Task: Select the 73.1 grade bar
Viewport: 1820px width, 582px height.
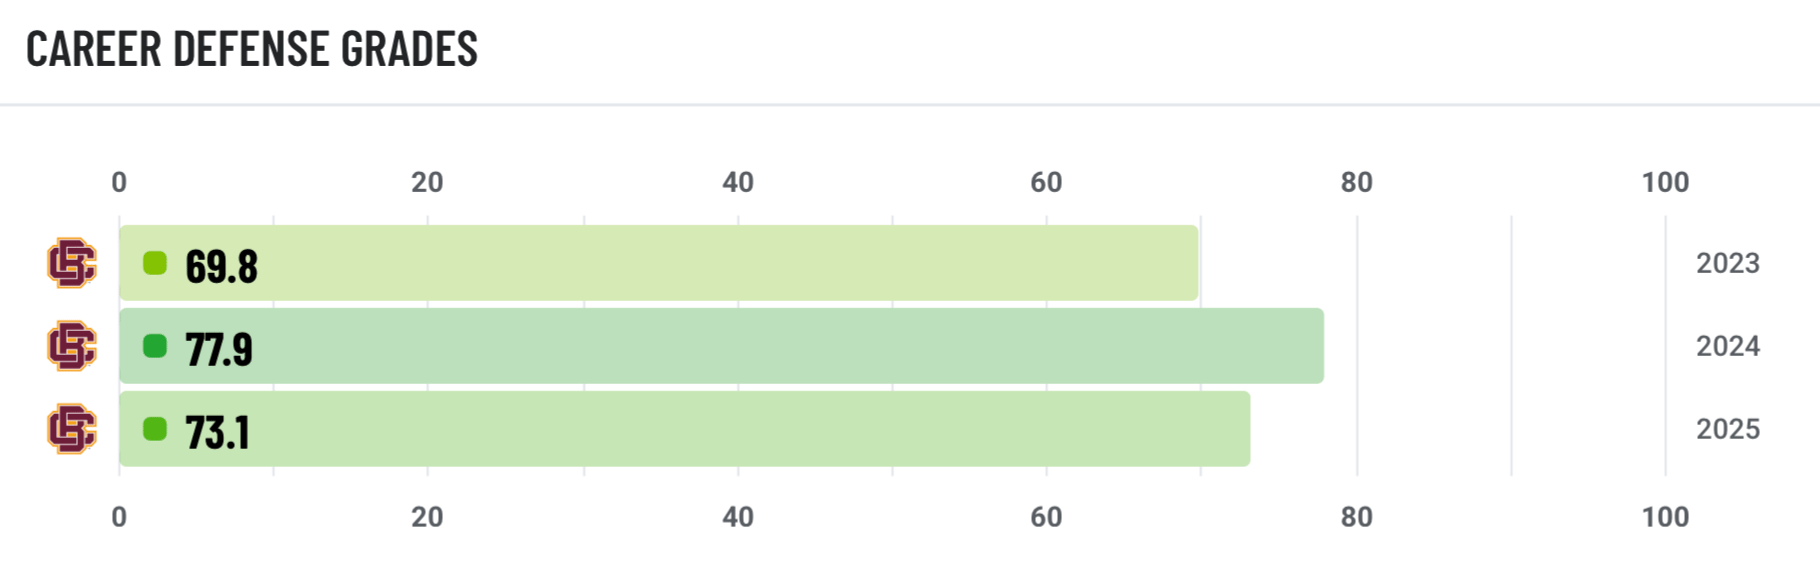Action: click(x=685, y=429)
